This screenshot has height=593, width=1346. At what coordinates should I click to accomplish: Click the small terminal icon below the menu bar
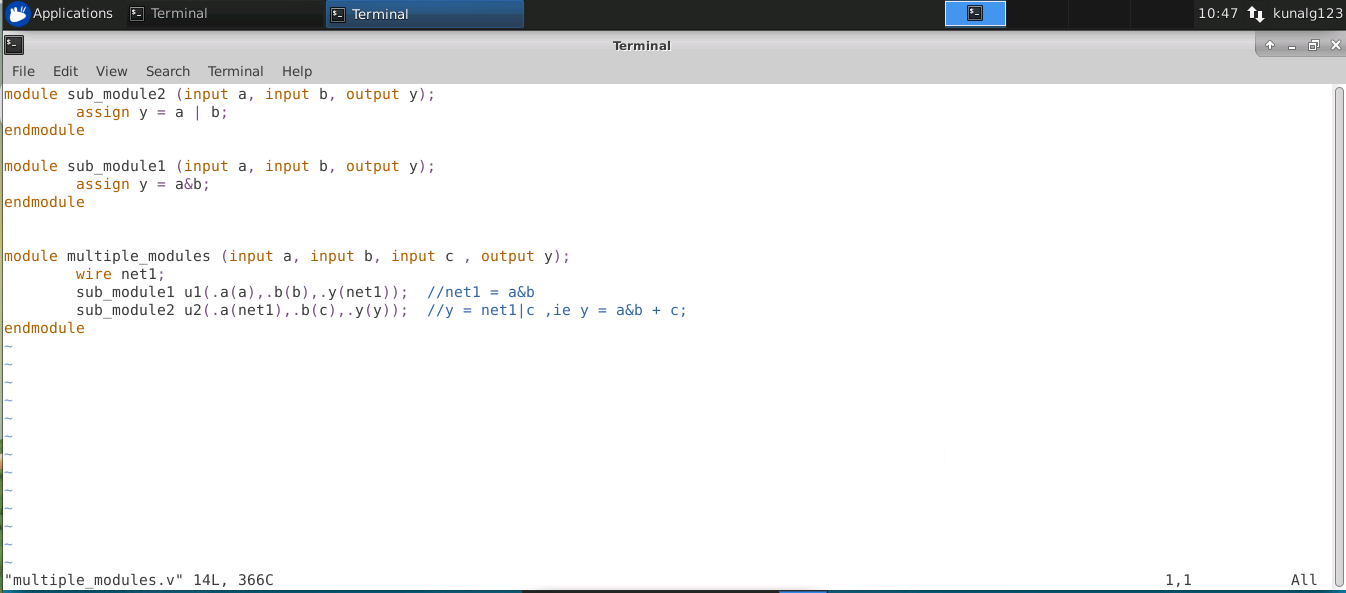tap(13, 45)
